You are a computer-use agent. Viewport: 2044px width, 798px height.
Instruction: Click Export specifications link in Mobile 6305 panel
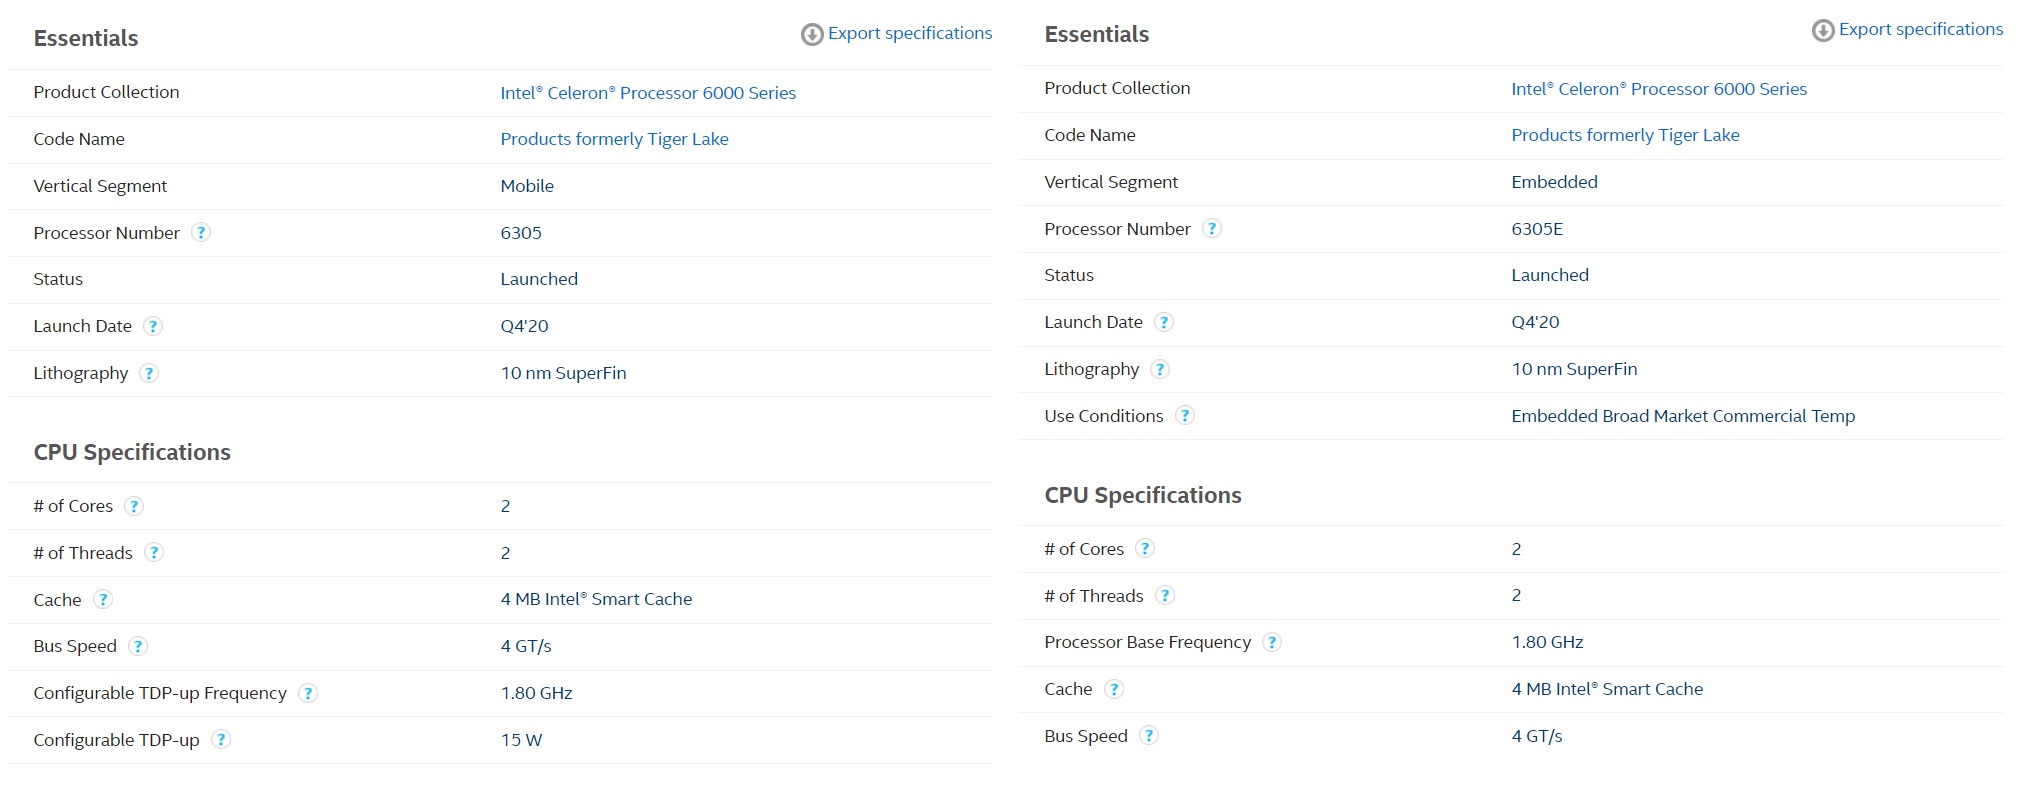[909, 33]
